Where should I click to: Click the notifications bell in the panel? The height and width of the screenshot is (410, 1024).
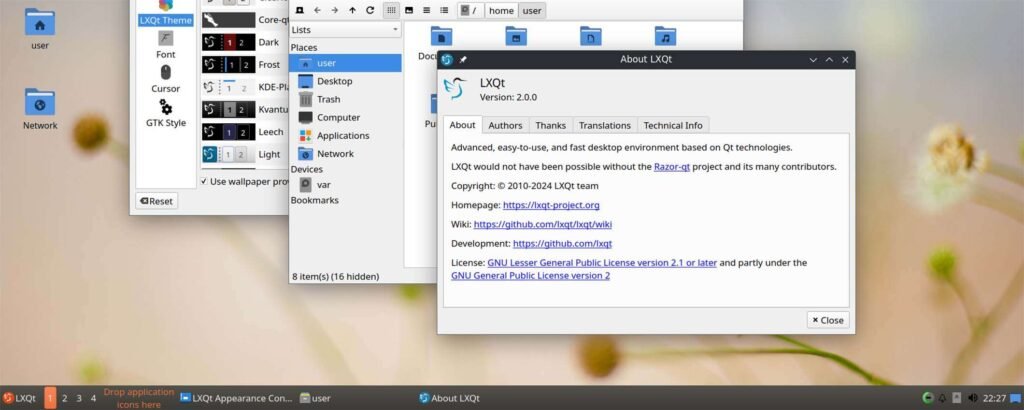[942, 398]
